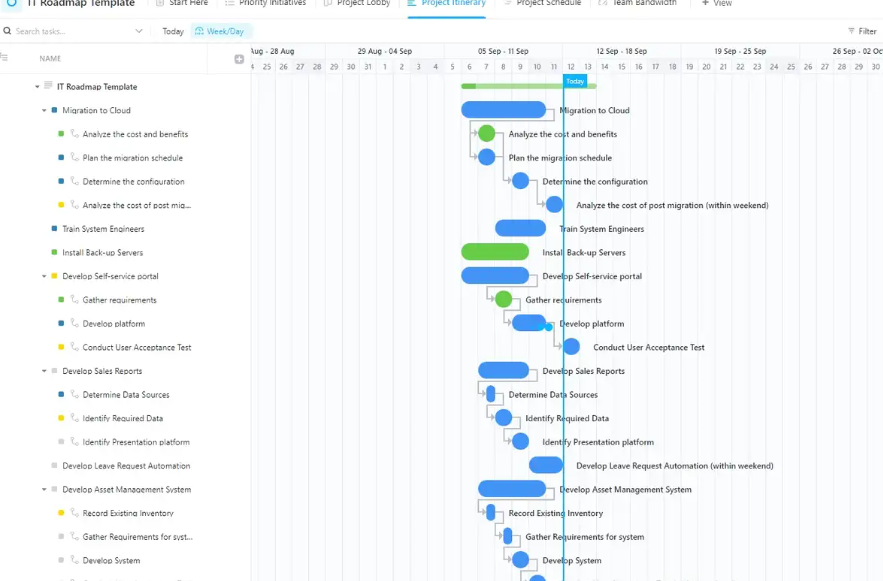883x581 pixels.
Task: Click yellow status square of Develop Self-service portal
Action: [x=54, y=276]
